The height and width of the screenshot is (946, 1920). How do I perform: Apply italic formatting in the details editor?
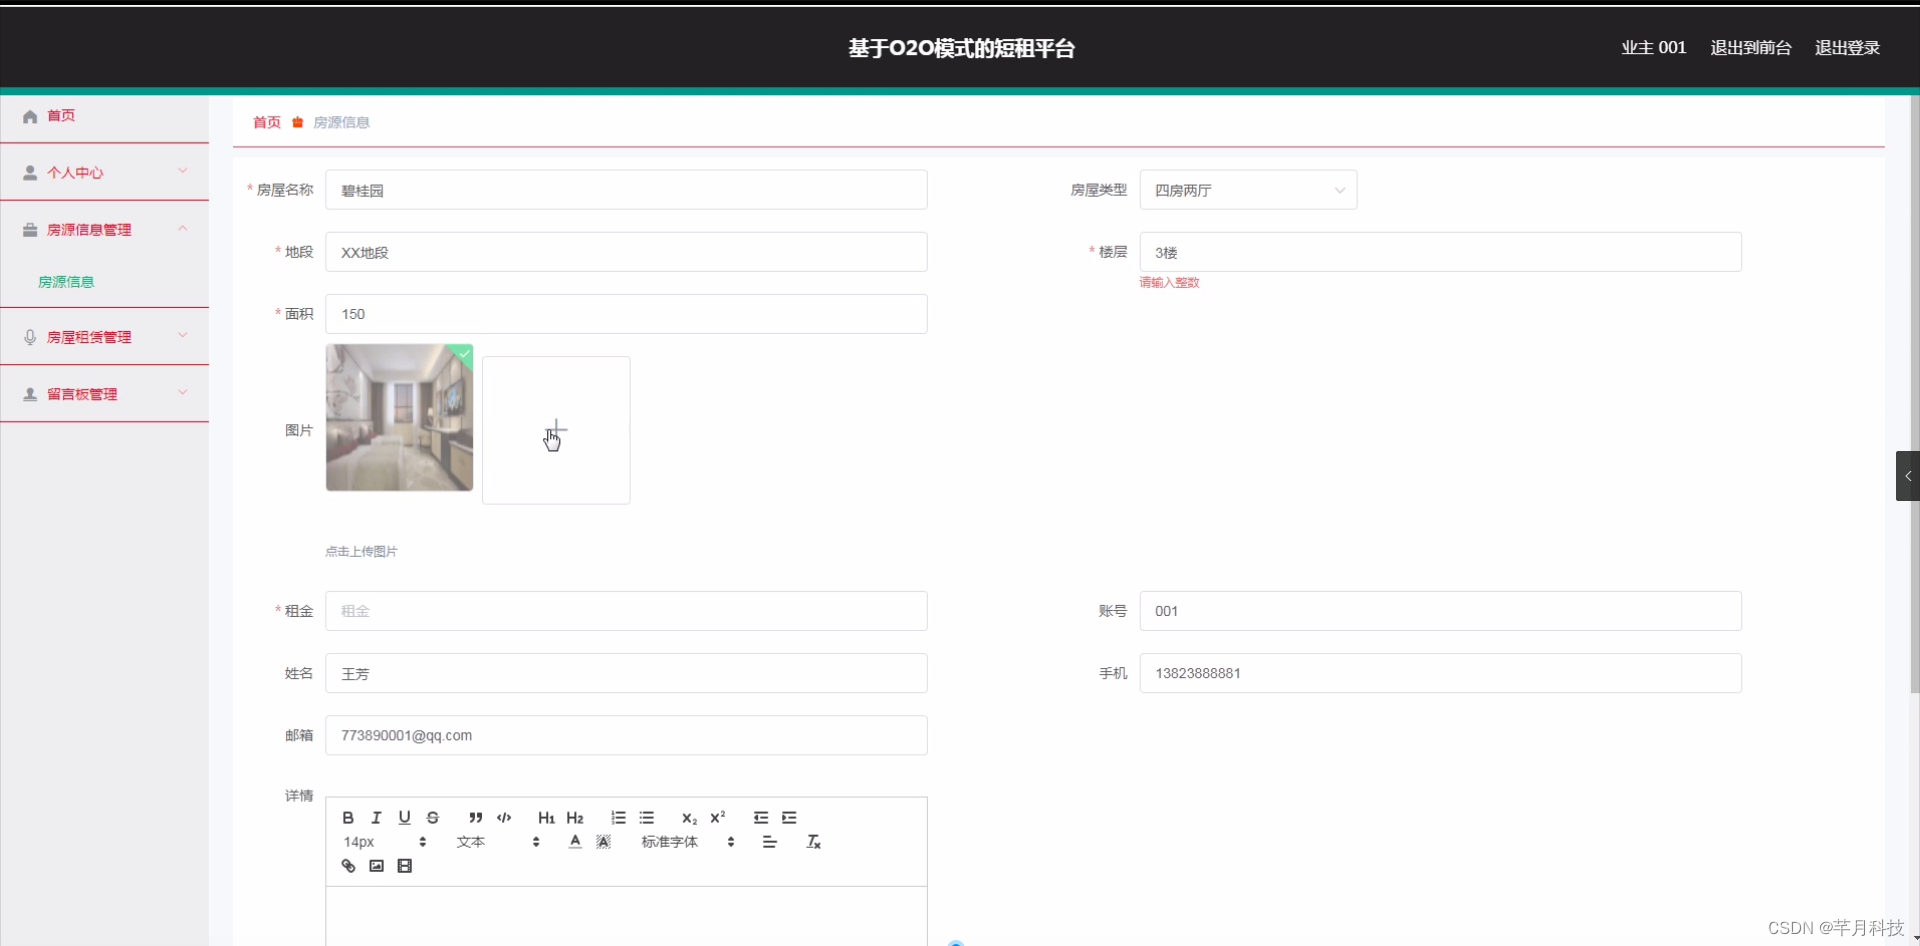tap(375, 817)
